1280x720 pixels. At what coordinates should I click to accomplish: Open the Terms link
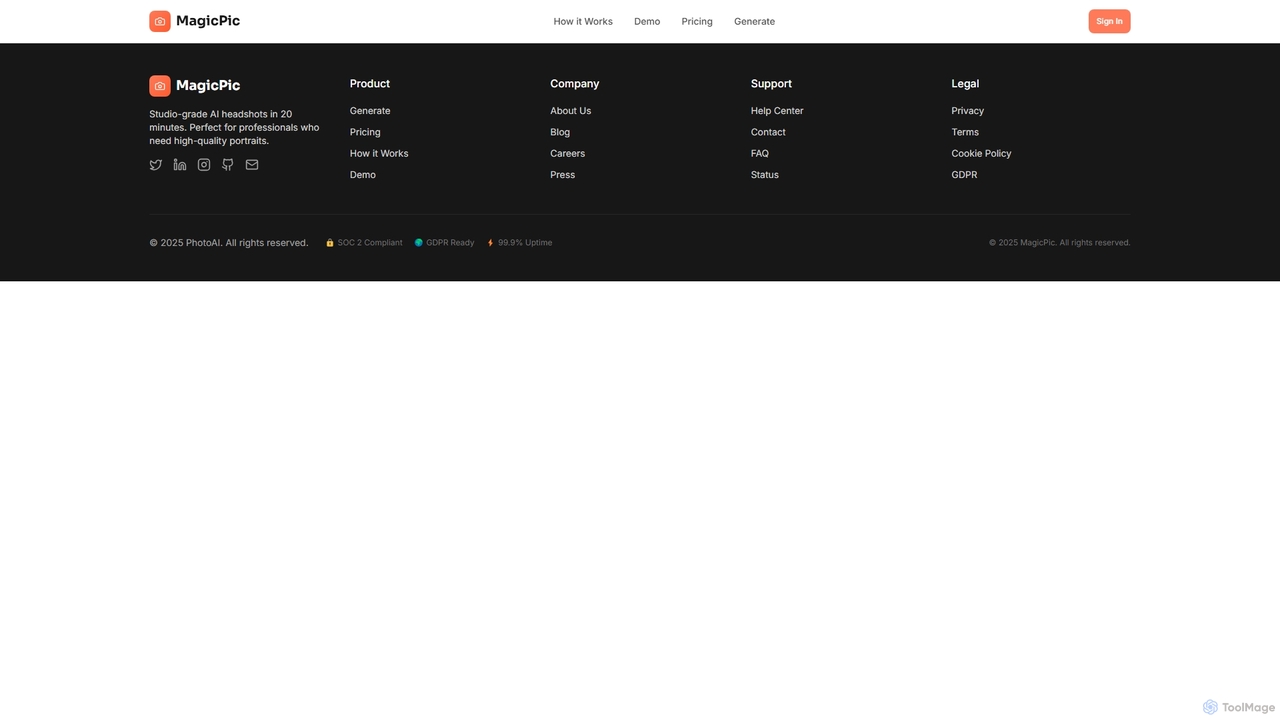tap(965, 132)
